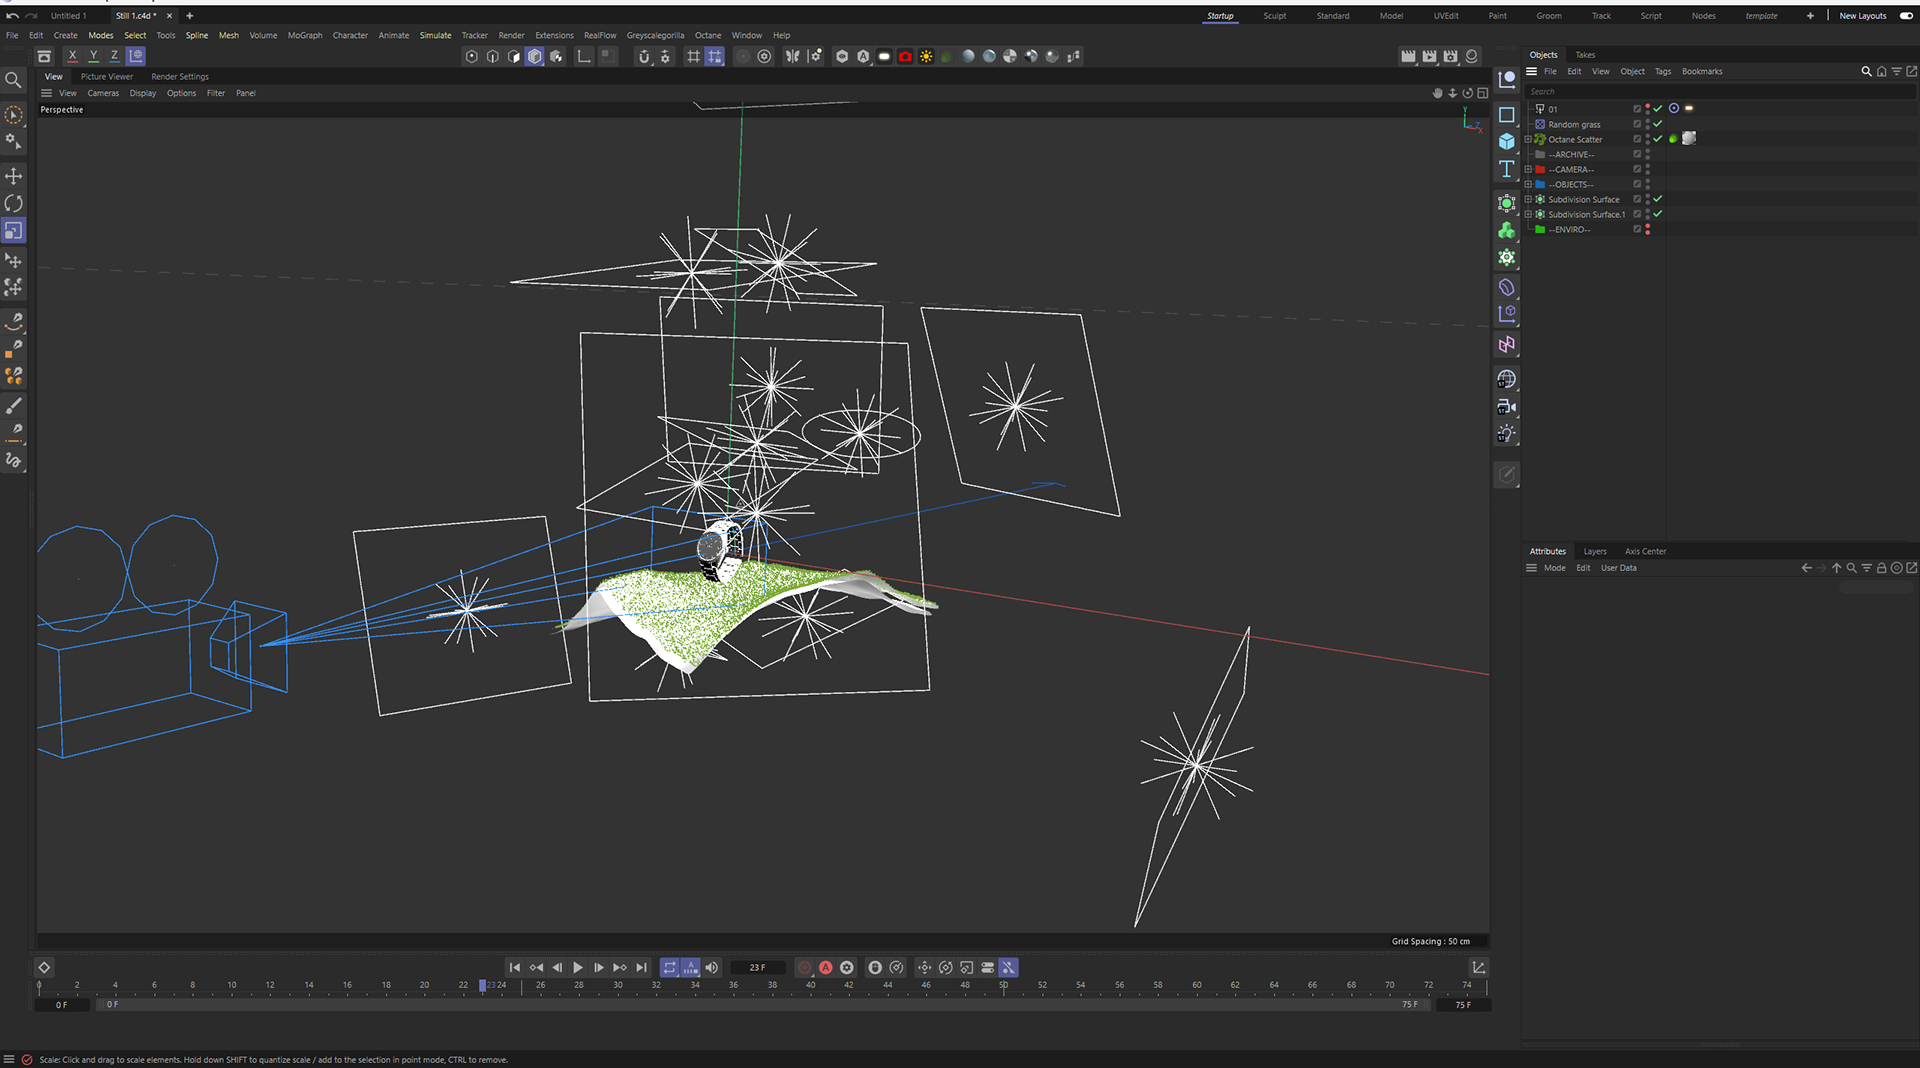Click the Objects panel home path icon
This screenshot has height=1068, width=1920.
(1881, 72)
